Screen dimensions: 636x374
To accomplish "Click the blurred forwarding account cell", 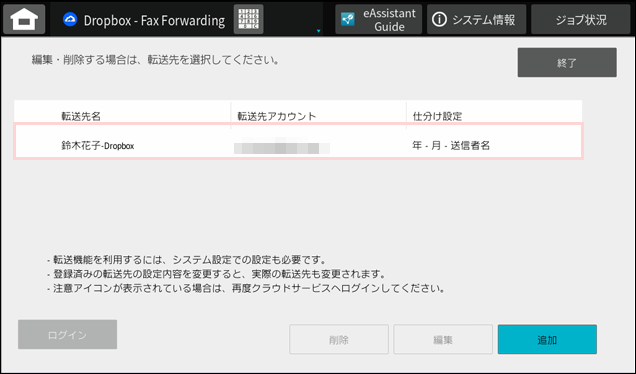I will pyautogui.click(x=281, y=145).
